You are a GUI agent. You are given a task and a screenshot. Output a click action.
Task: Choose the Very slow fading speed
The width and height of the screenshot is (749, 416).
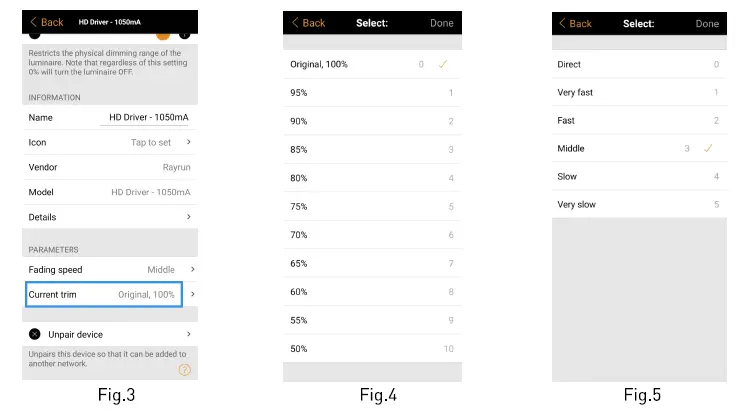tap(638, 205)
